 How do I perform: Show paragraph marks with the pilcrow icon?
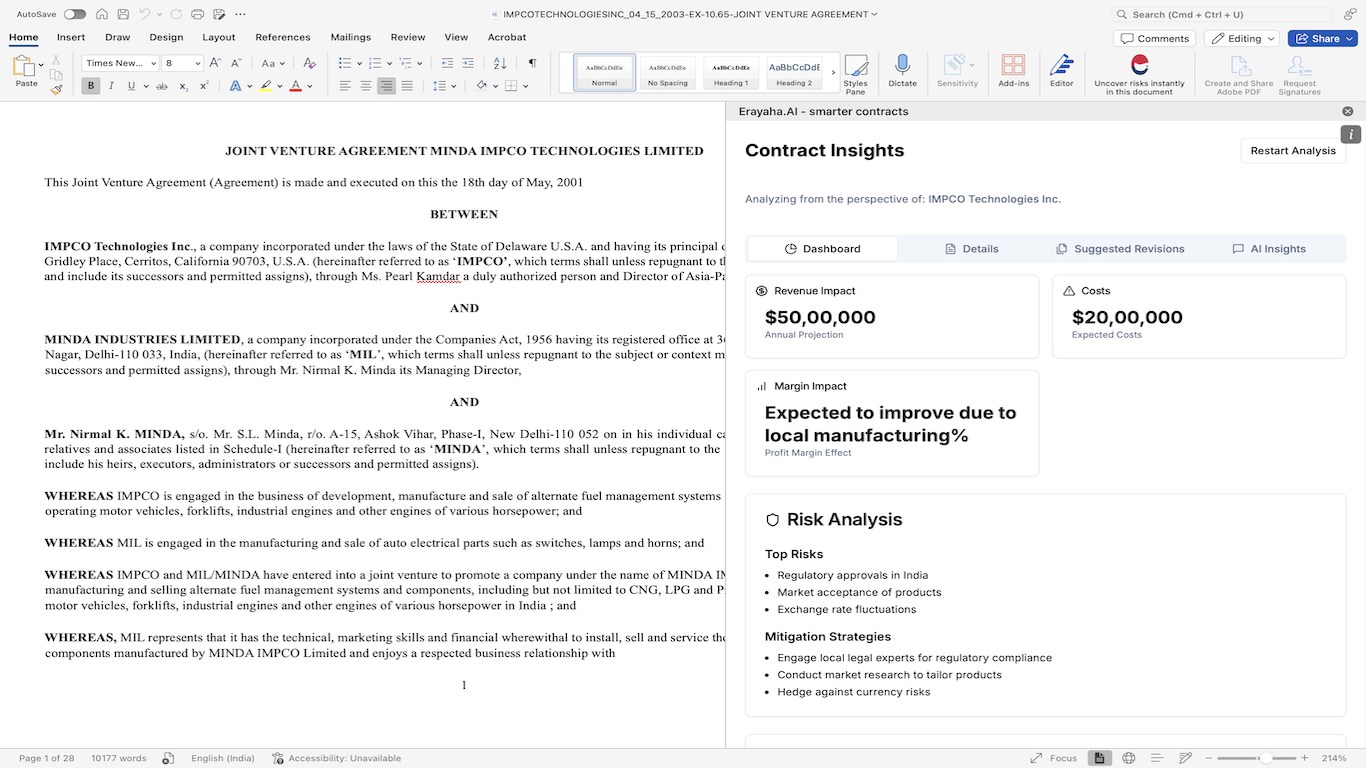tap(532, 63)
